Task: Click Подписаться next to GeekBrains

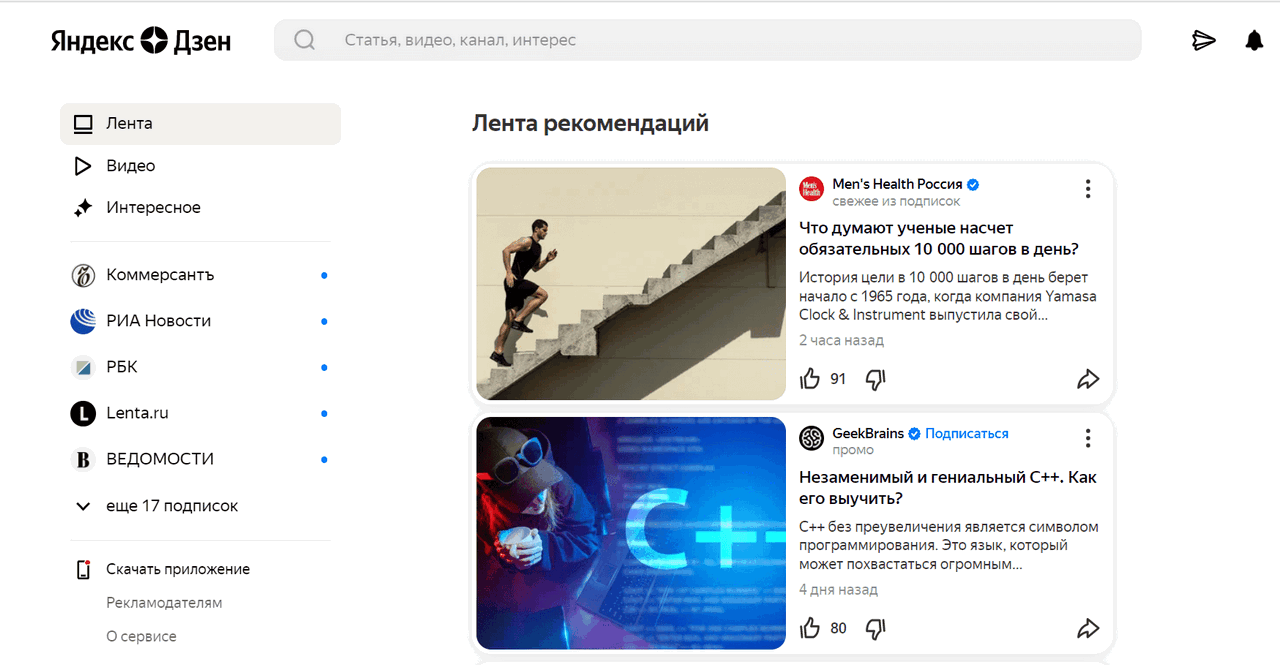Action: tap(967, 433)
